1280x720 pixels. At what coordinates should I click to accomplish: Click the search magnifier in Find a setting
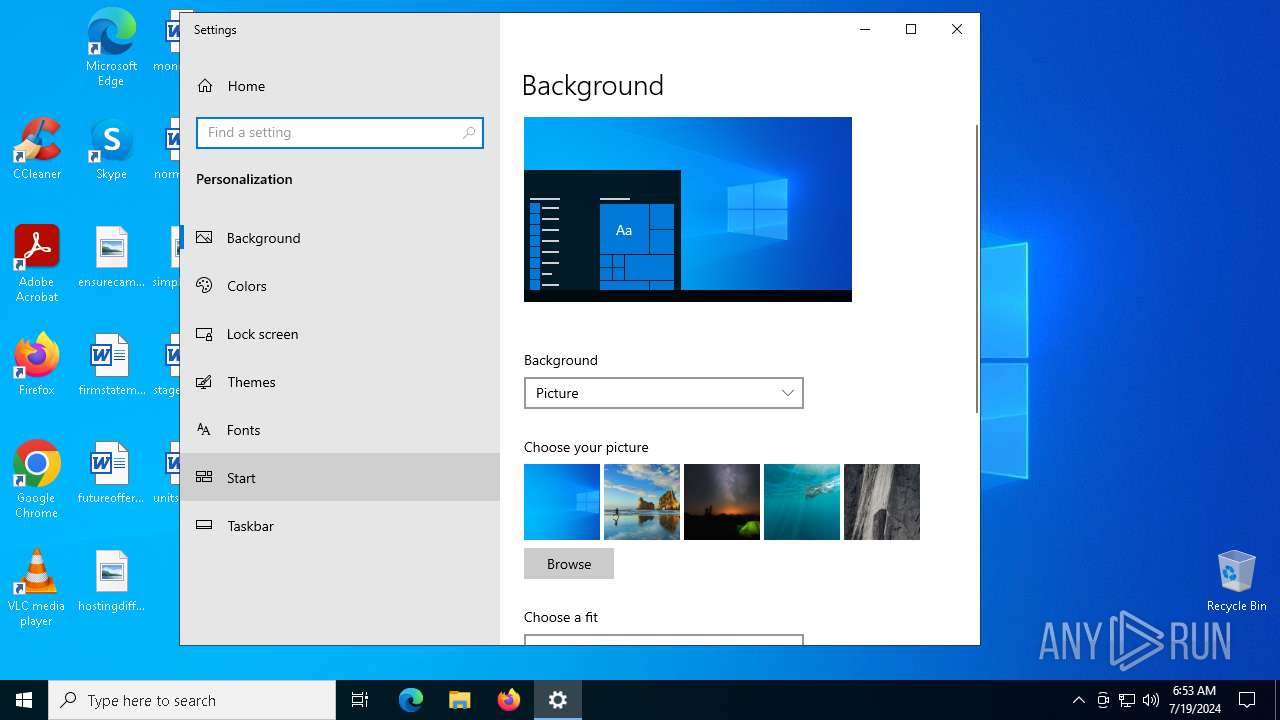(x=469, y=133)
